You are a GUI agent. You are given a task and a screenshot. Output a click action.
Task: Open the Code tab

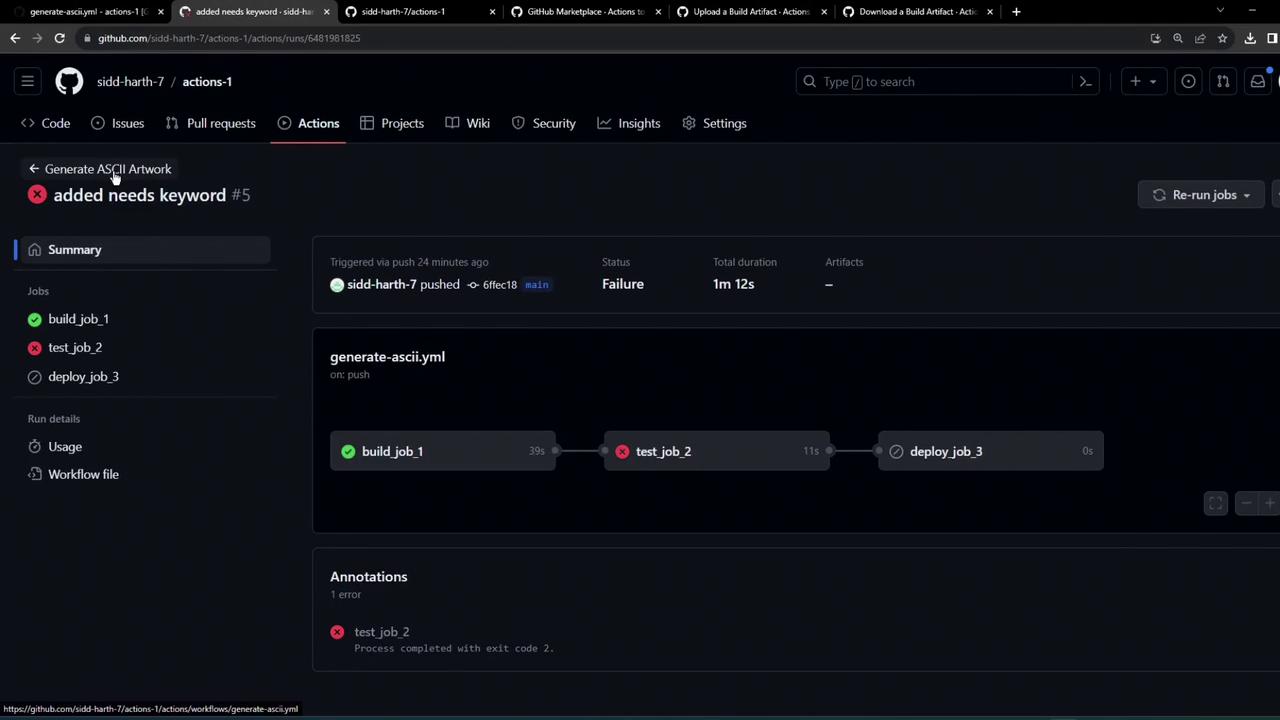[46, 123]
